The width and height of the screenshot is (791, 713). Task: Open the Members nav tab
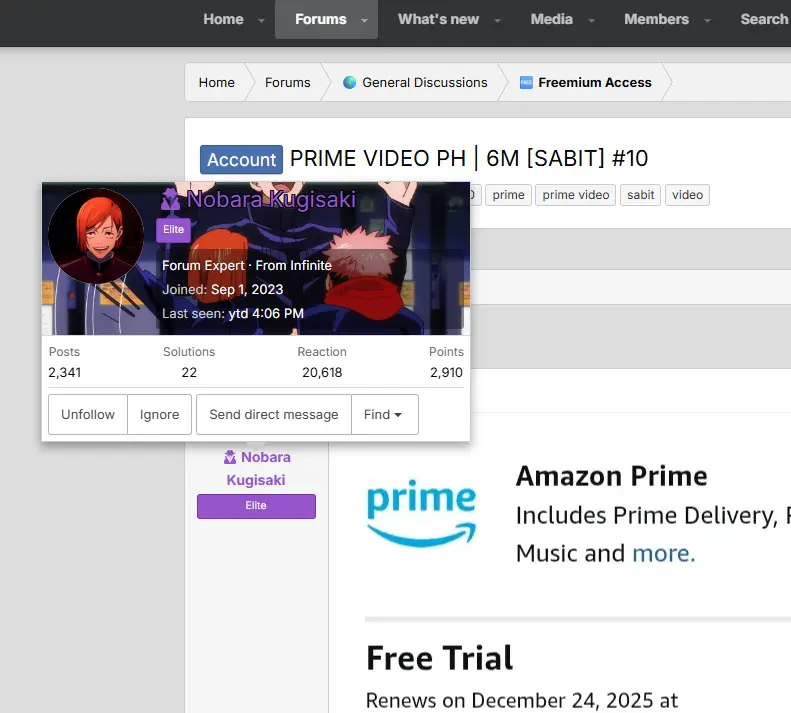point(656,19)
